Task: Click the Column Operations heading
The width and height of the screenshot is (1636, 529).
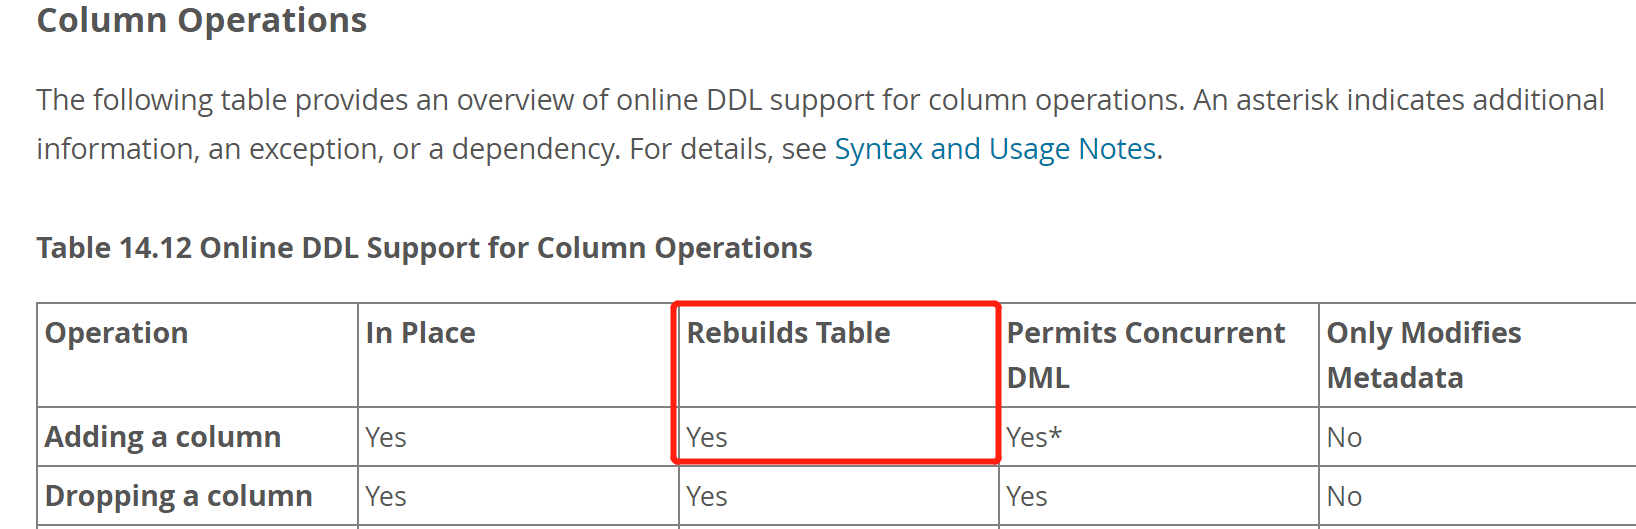Action: pyautogui.click(x=202, y=20)
